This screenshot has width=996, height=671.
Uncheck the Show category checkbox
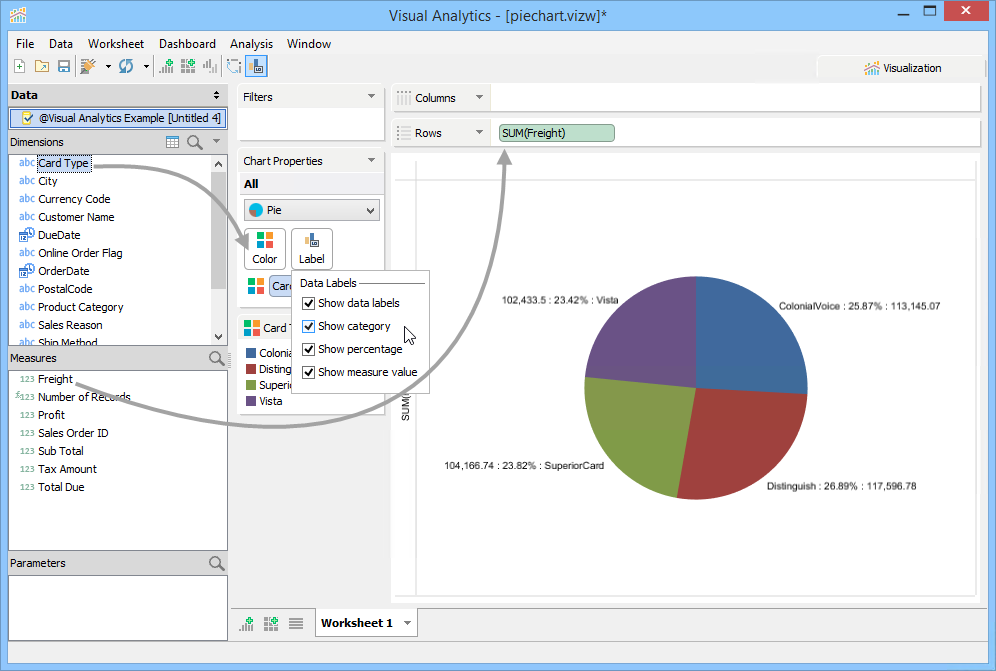[309, 327]
